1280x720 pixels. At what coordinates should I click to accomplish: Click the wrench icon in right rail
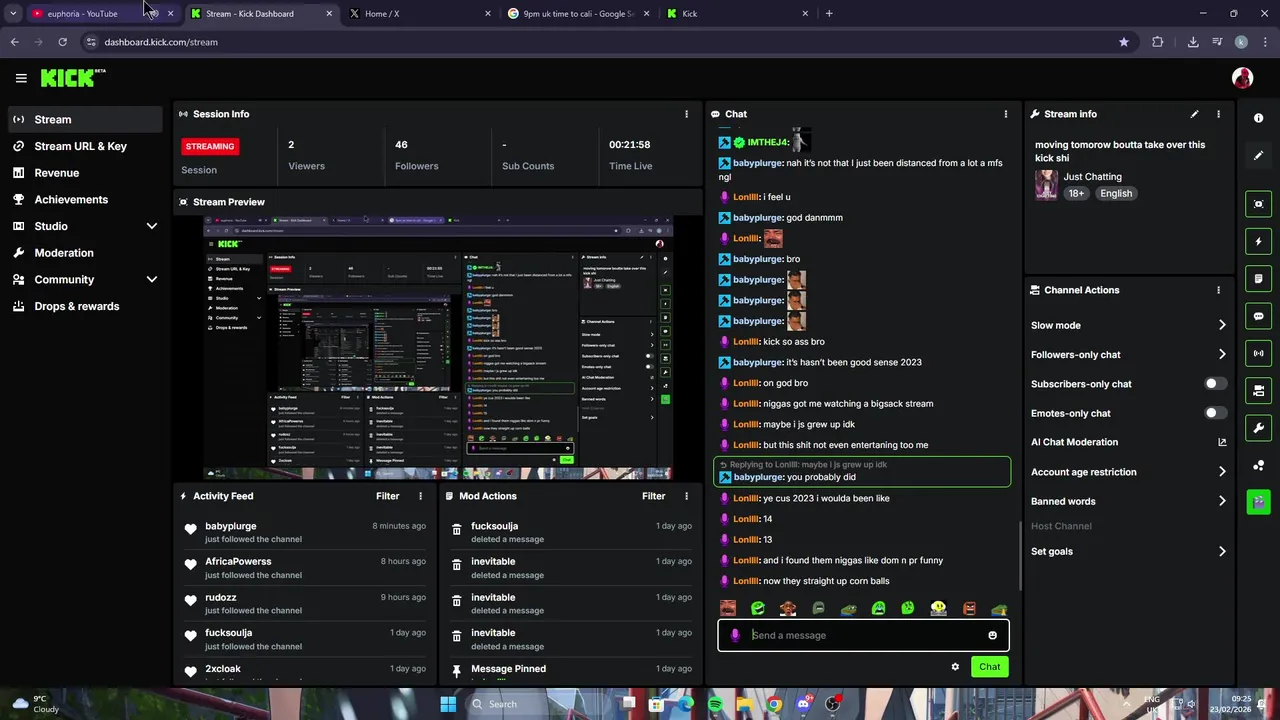(x=1258, y=428)
